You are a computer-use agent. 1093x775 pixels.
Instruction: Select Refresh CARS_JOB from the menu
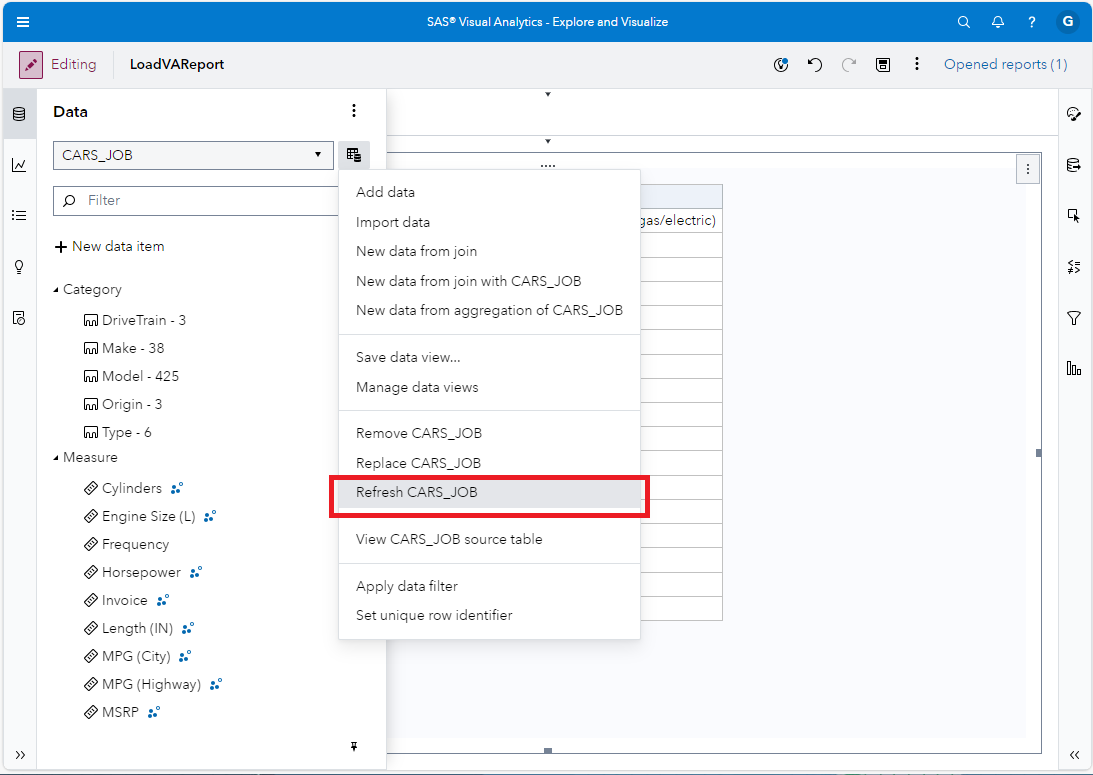[419, 493]
